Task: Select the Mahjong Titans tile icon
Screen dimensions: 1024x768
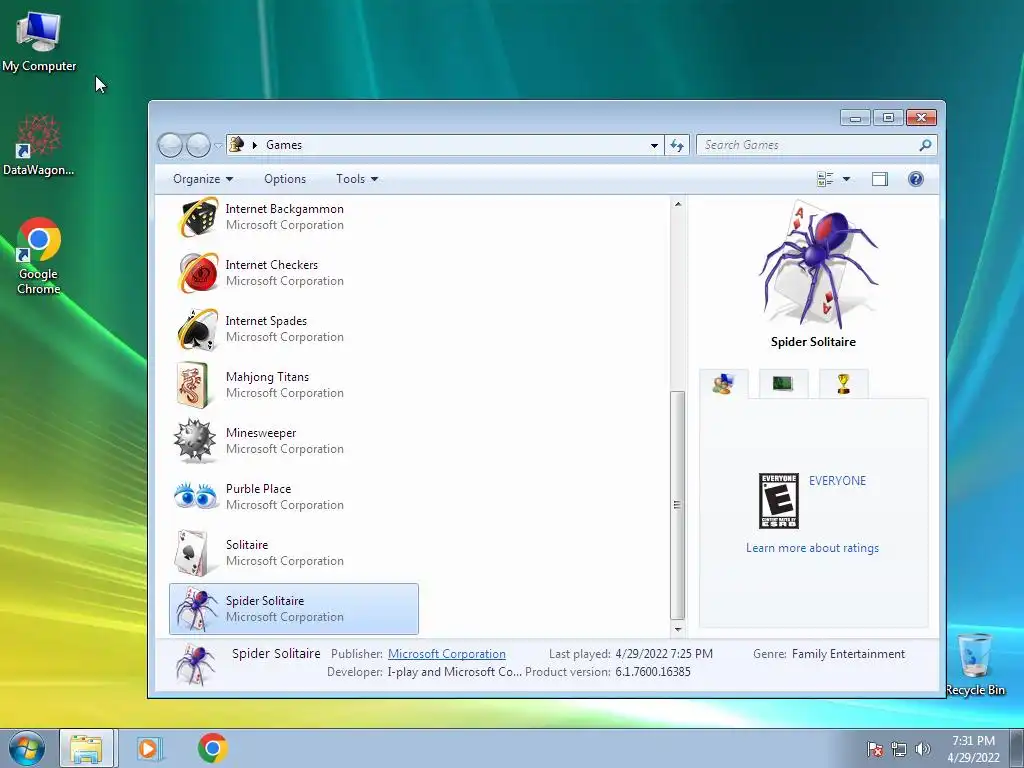Action: [193, 385]
